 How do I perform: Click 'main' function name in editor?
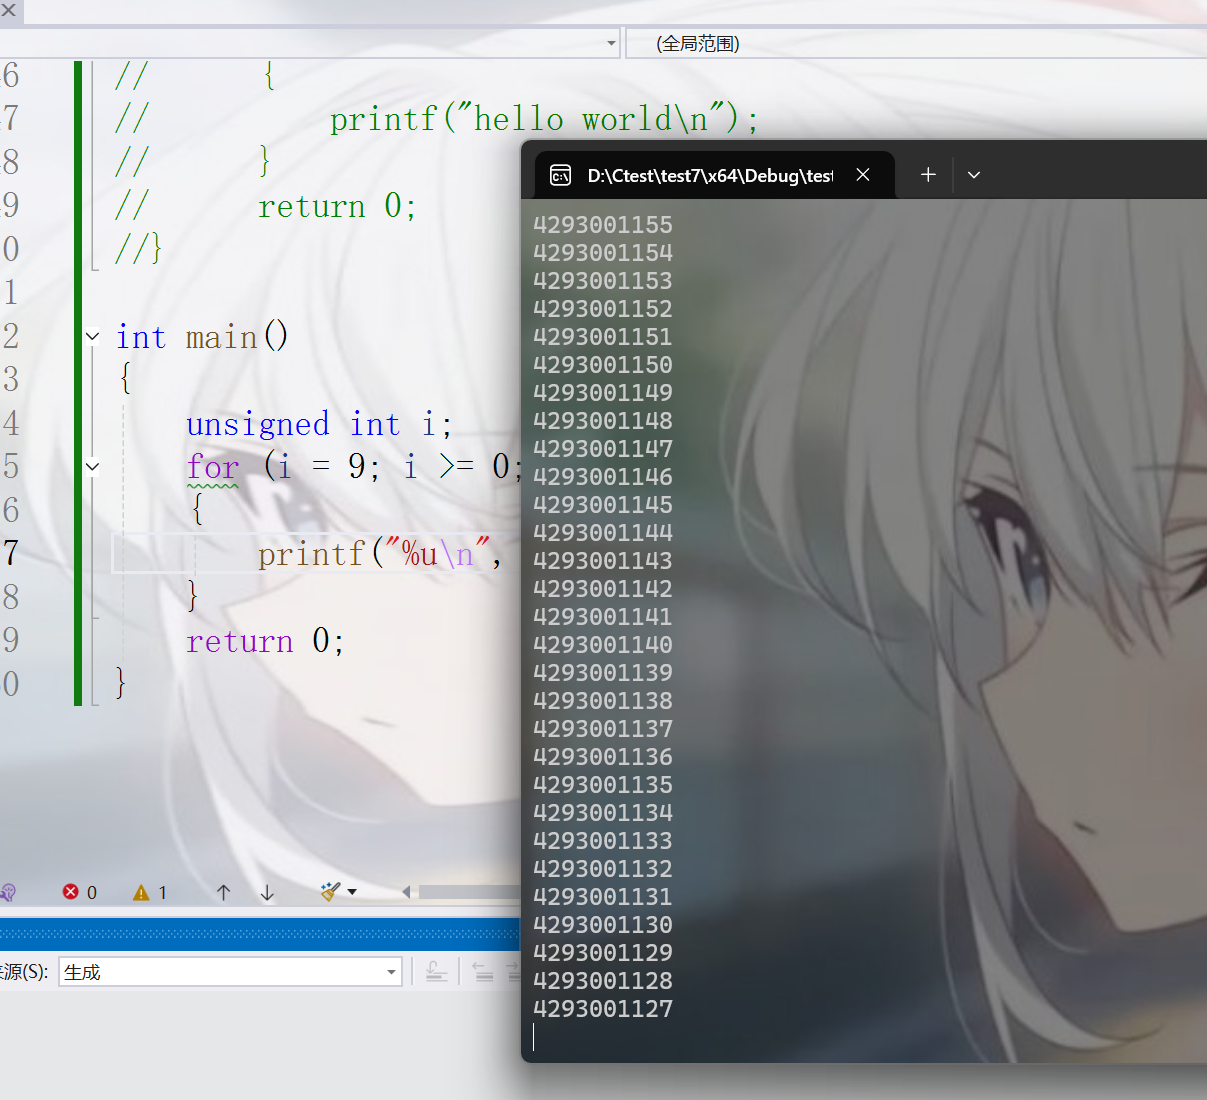[221, 337]
